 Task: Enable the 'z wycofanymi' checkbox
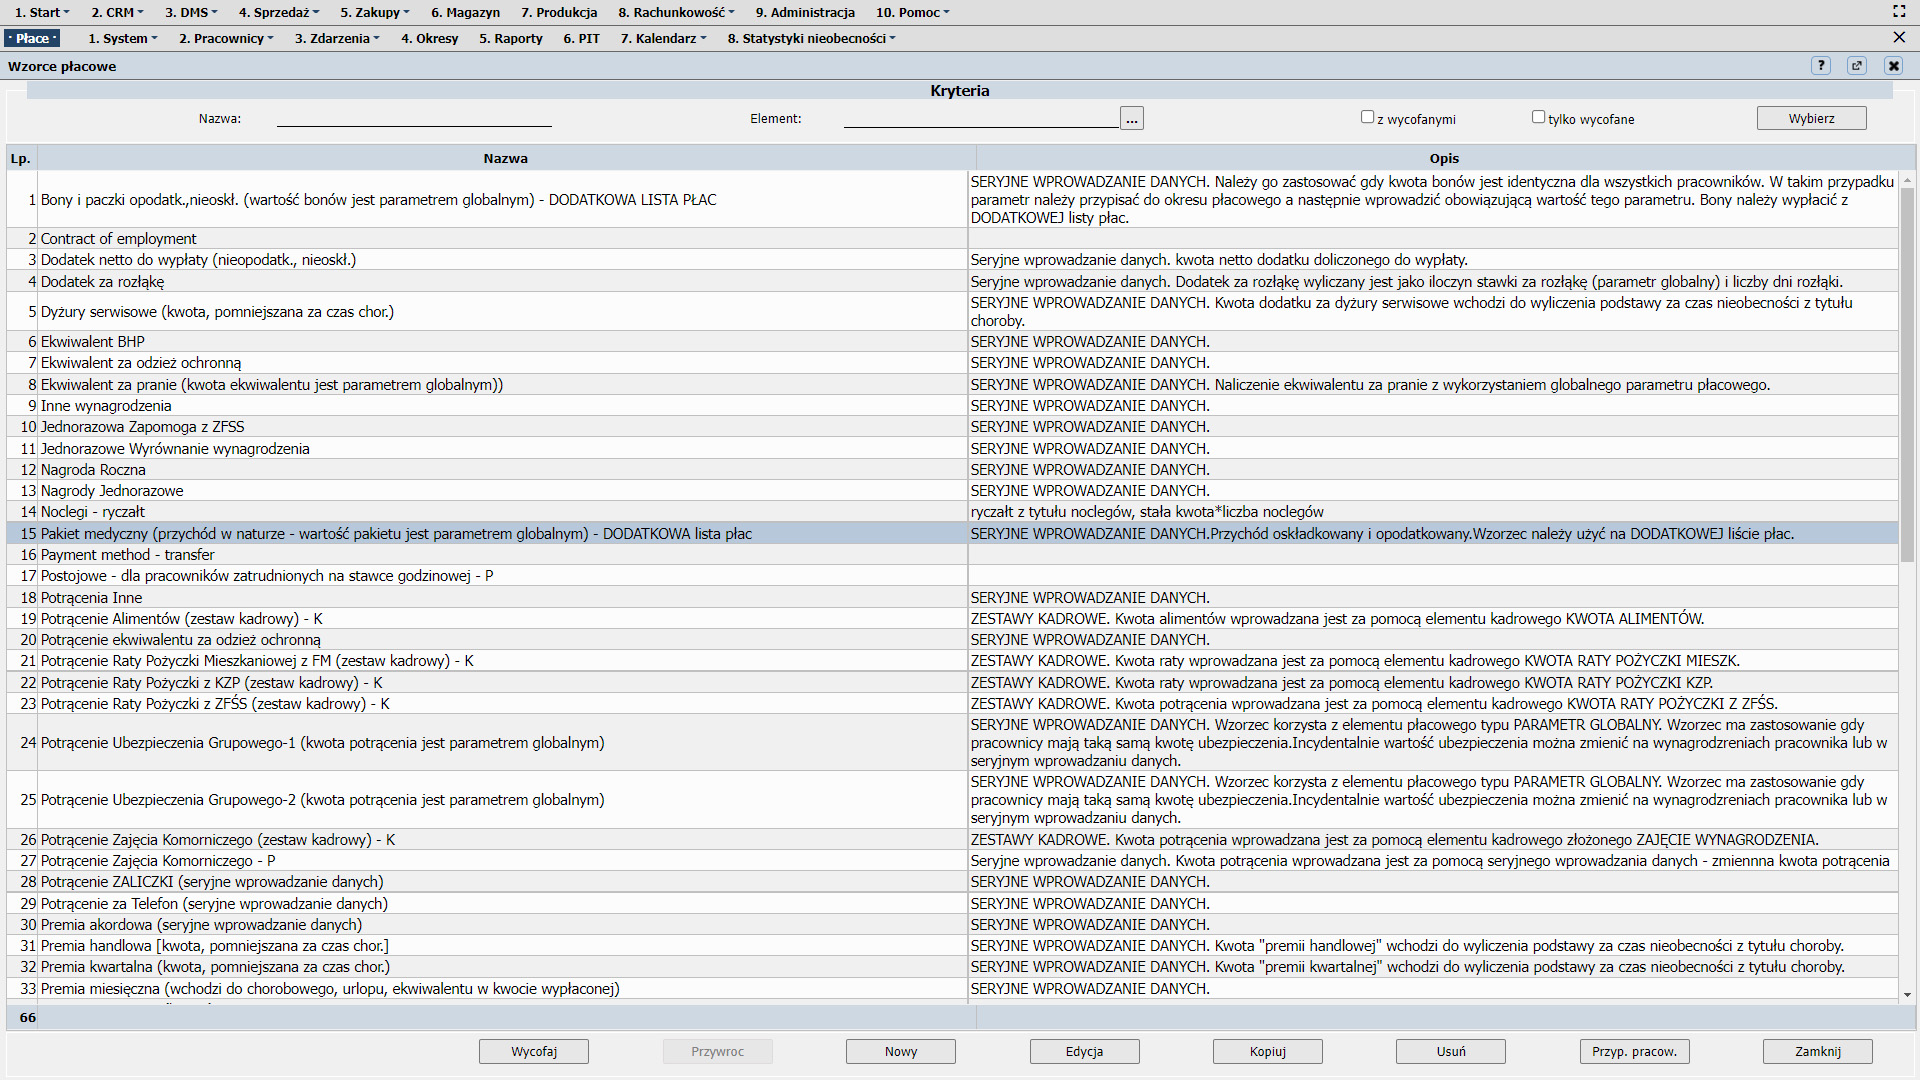click(1367, 117)
